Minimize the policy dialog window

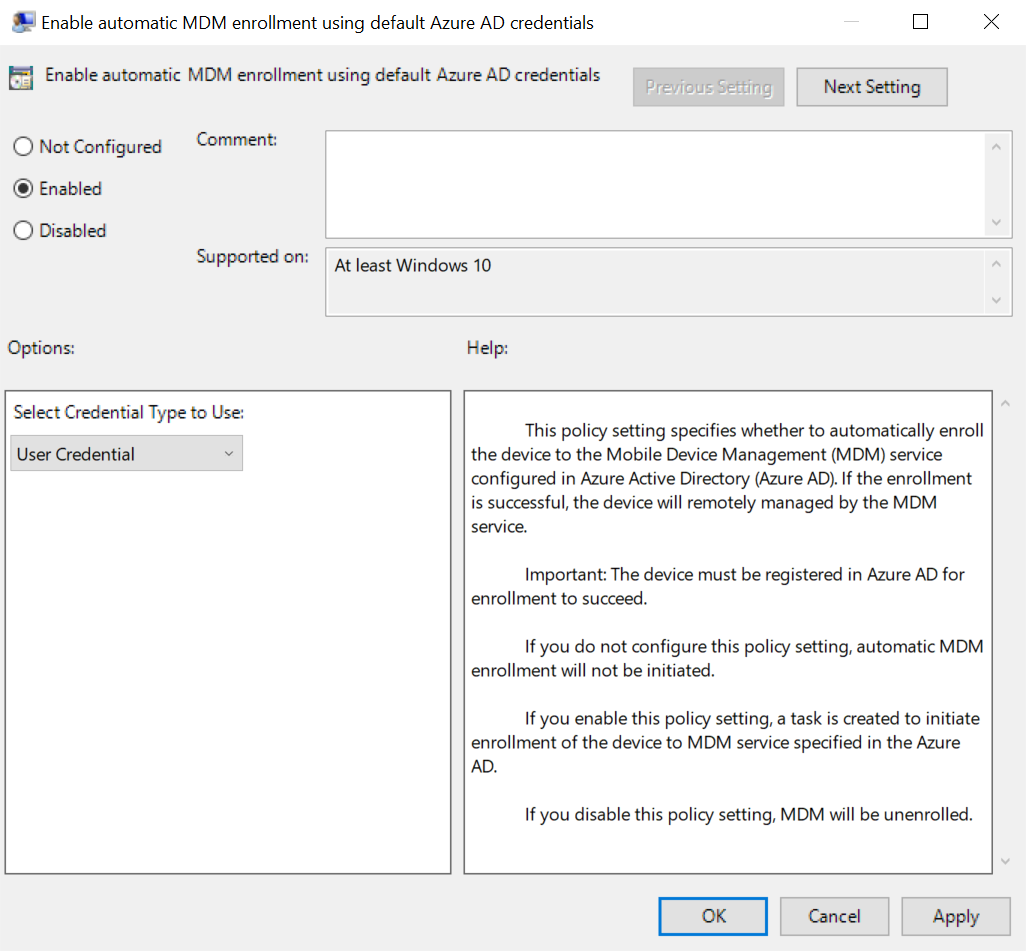[x=851, y=22]
